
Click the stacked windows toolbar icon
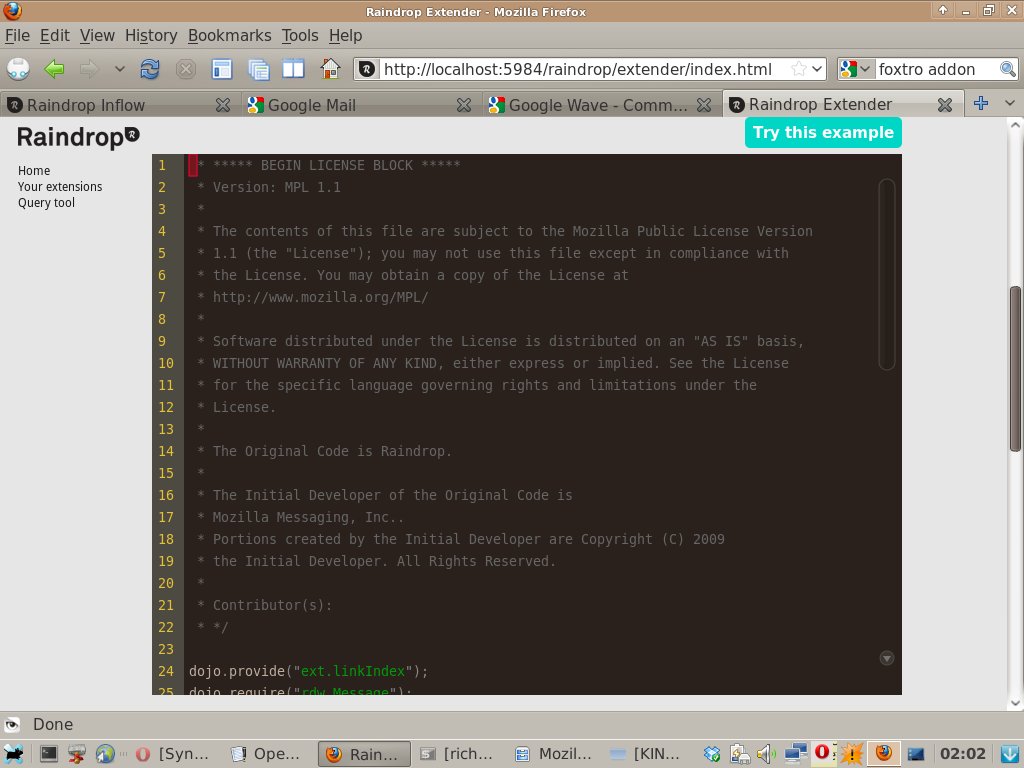[258, 69]
